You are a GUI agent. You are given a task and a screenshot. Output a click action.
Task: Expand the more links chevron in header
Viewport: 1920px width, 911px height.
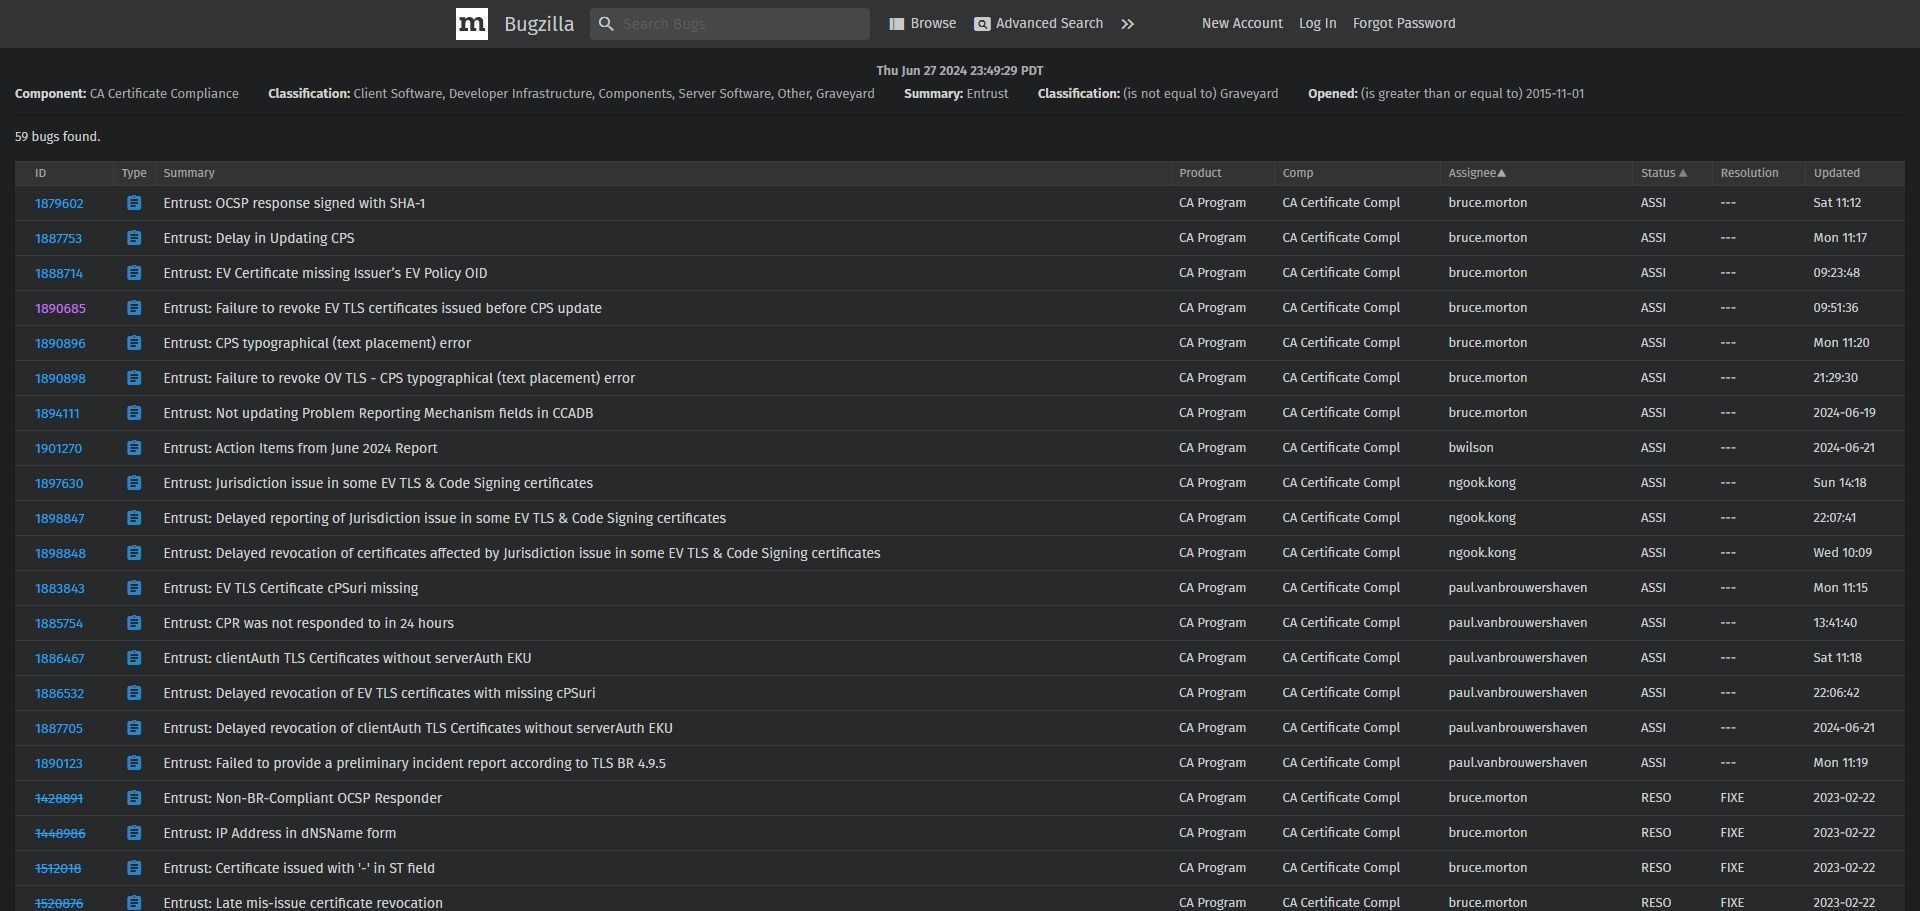(x=1128, y=24)
